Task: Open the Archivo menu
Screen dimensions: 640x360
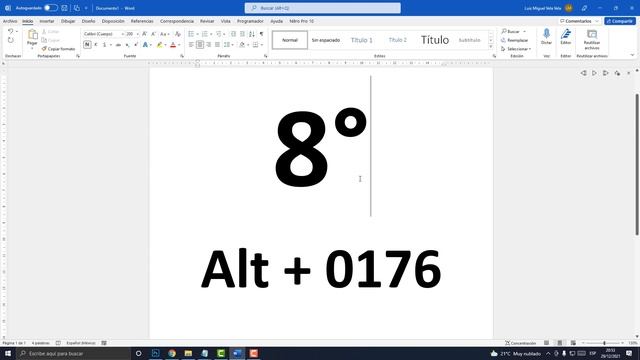Action: pos(10,21)
